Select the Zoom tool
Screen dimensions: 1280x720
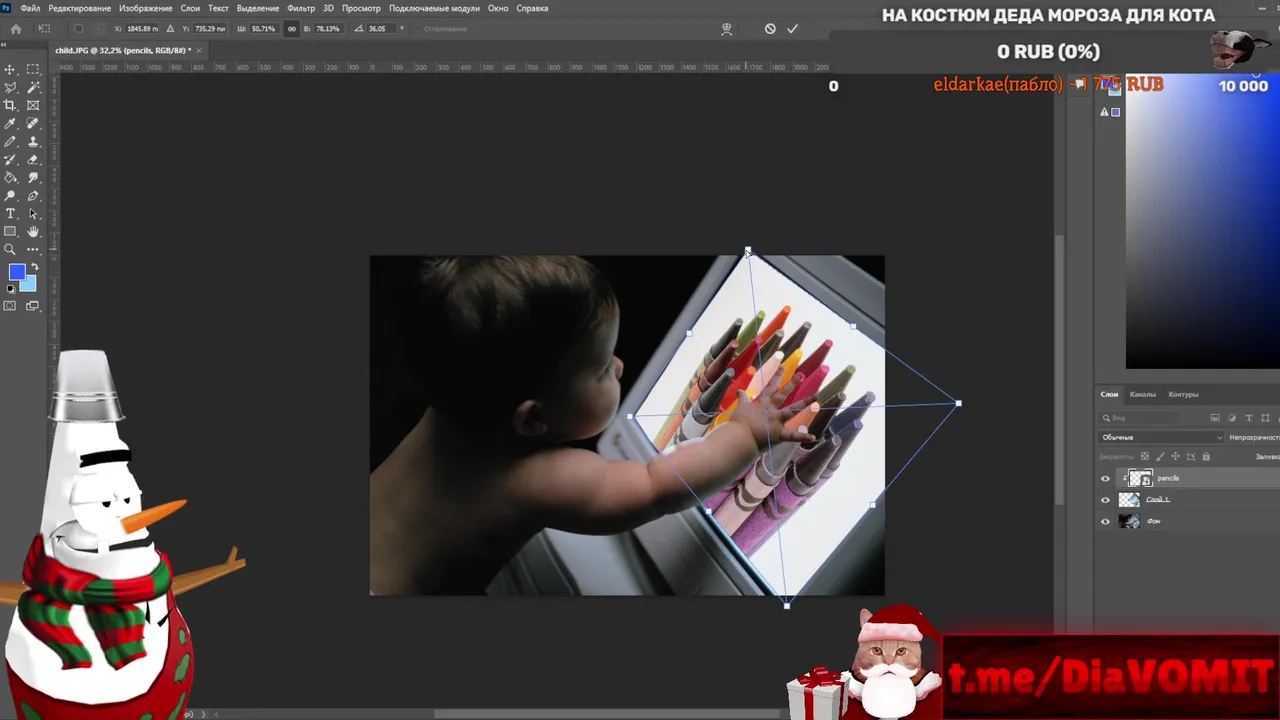11,249
